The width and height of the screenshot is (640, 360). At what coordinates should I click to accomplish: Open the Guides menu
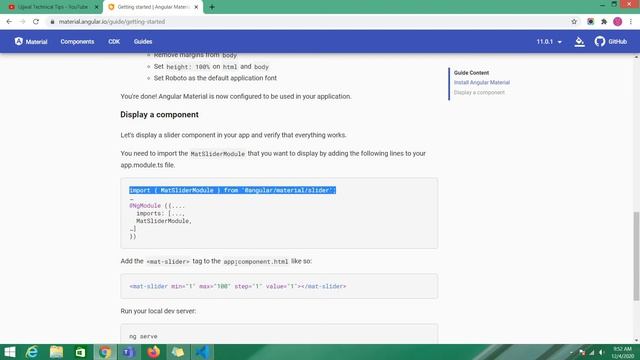click(x=143, y=42)
